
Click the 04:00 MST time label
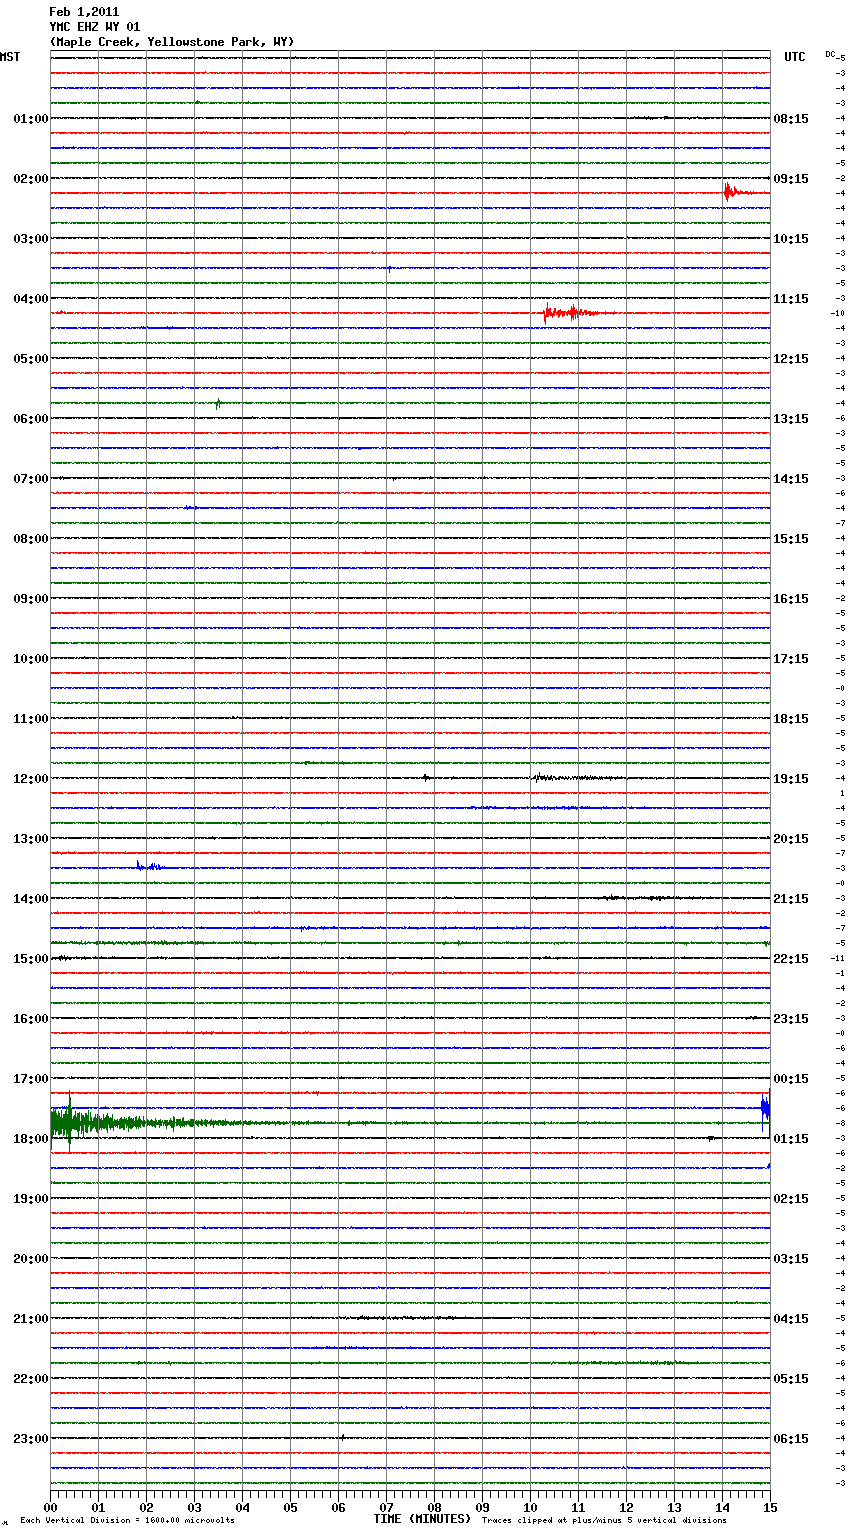pyautogui.click(x=31, y=298)
